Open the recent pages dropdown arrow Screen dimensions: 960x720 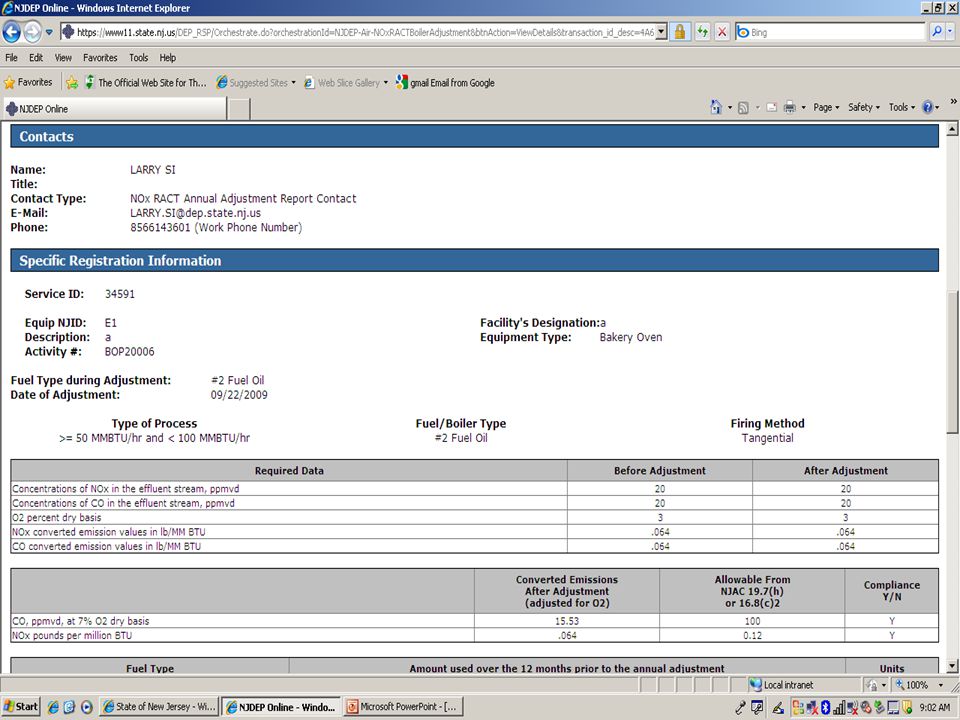tap(49, 32)
